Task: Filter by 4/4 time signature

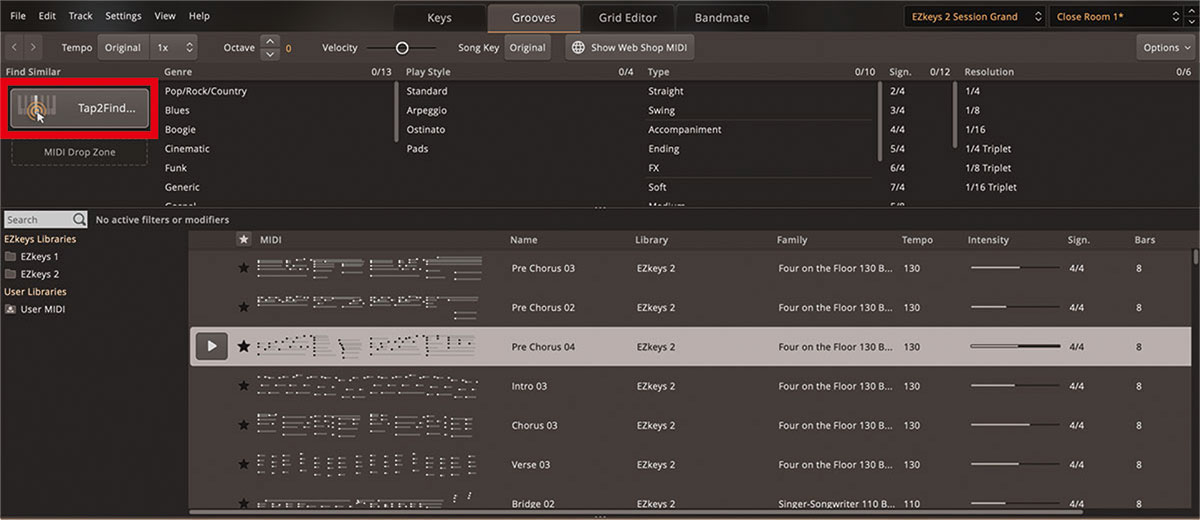Action: 897,129
